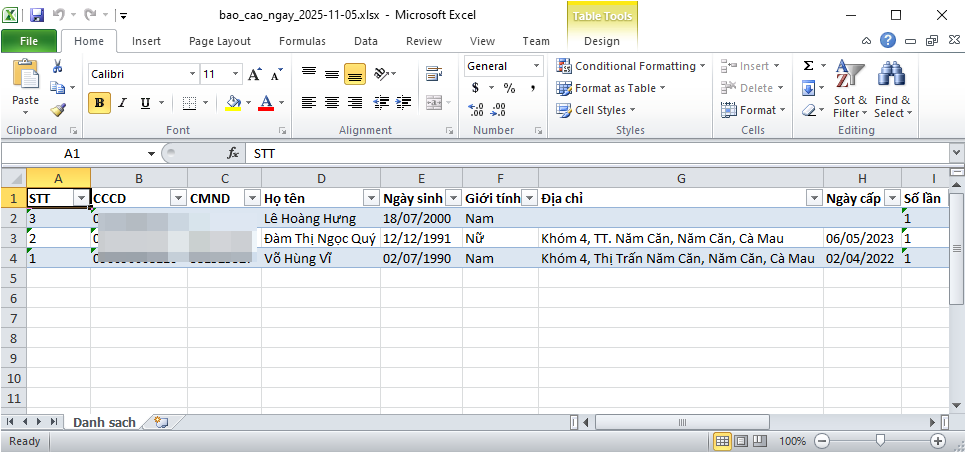Expand the General number format dropdown

tap(539, 66)
